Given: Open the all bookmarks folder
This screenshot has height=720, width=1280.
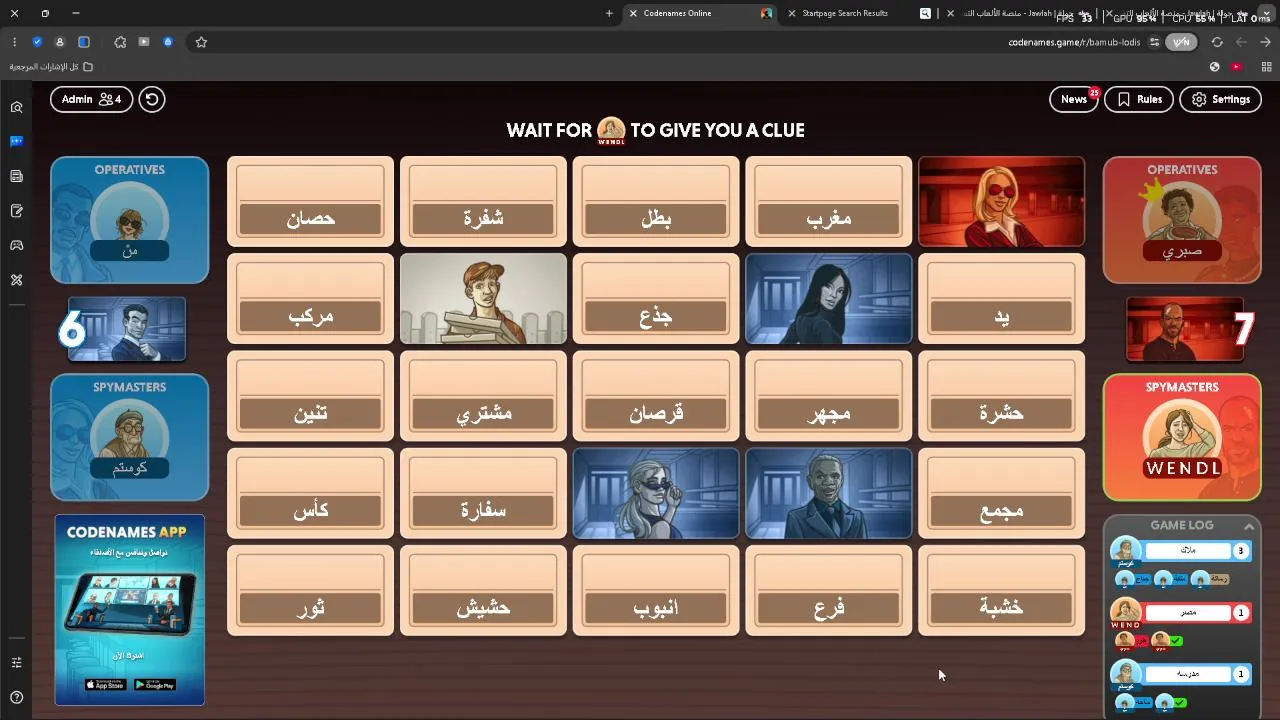Looking at the screenshot, I should click(51, 67).
